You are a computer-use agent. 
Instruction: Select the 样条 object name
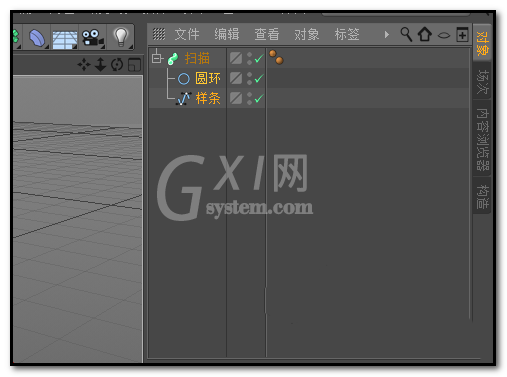click(208, 99)
